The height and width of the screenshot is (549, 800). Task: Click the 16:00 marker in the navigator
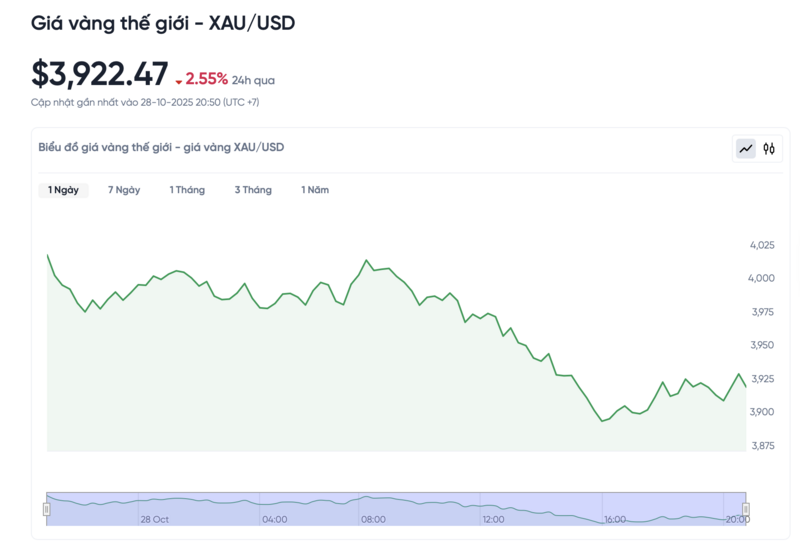615,520
